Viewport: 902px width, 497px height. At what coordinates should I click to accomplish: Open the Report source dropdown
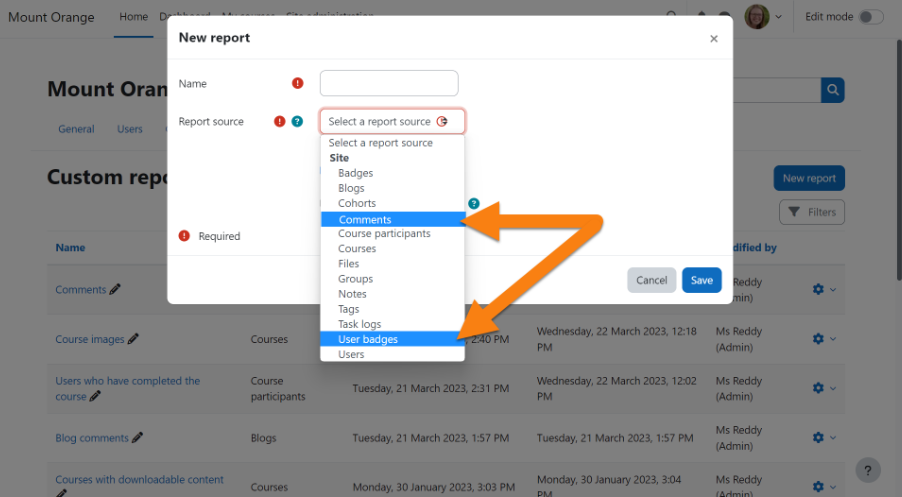click(392, 122)
